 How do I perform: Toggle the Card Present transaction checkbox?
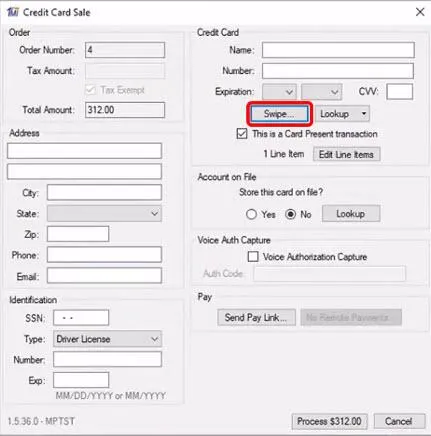click(x=242, y=134)
